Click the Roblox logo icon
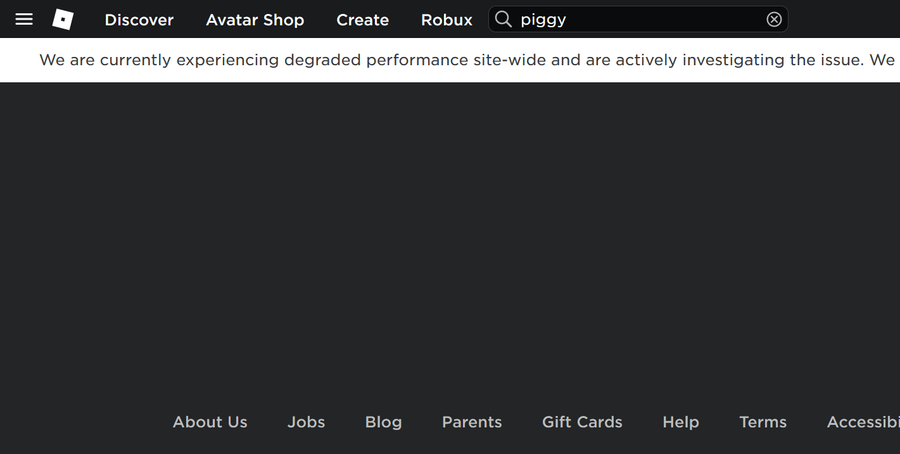This screenshot has width=900, height=454. (63, 20)
